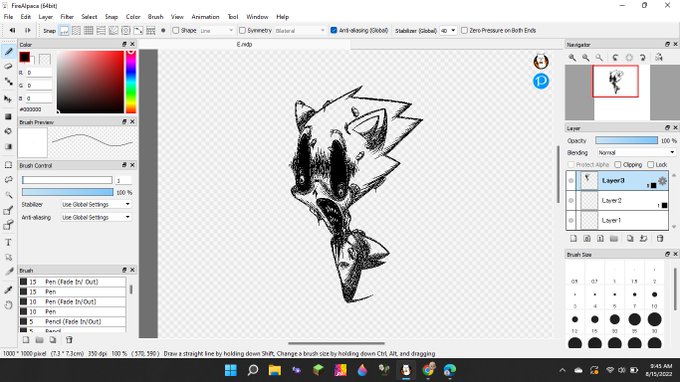This screenshot has width=680, height=382.
Task: Select the Text tool
Action: click(x=8, y=242)
